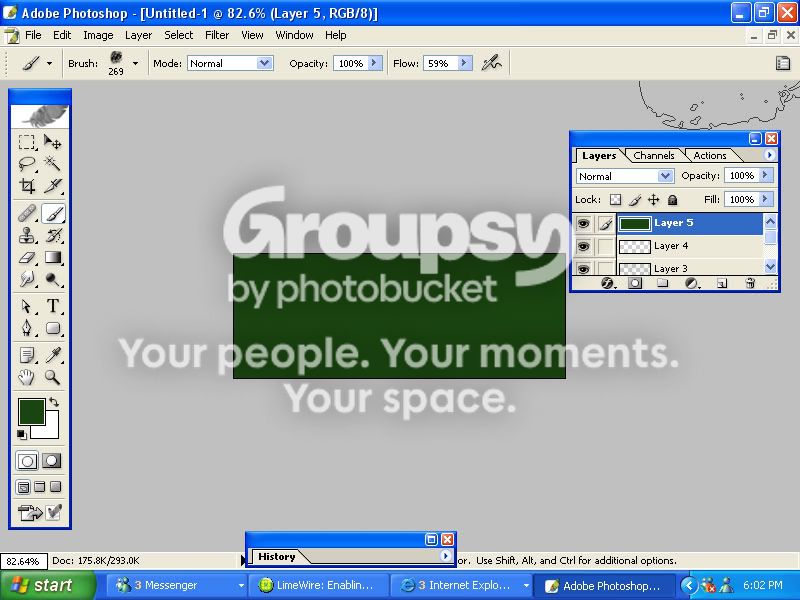The width and height of the screenshot is (800, 600).
Task: Activate the Crop tool
Action: [27, 186]
